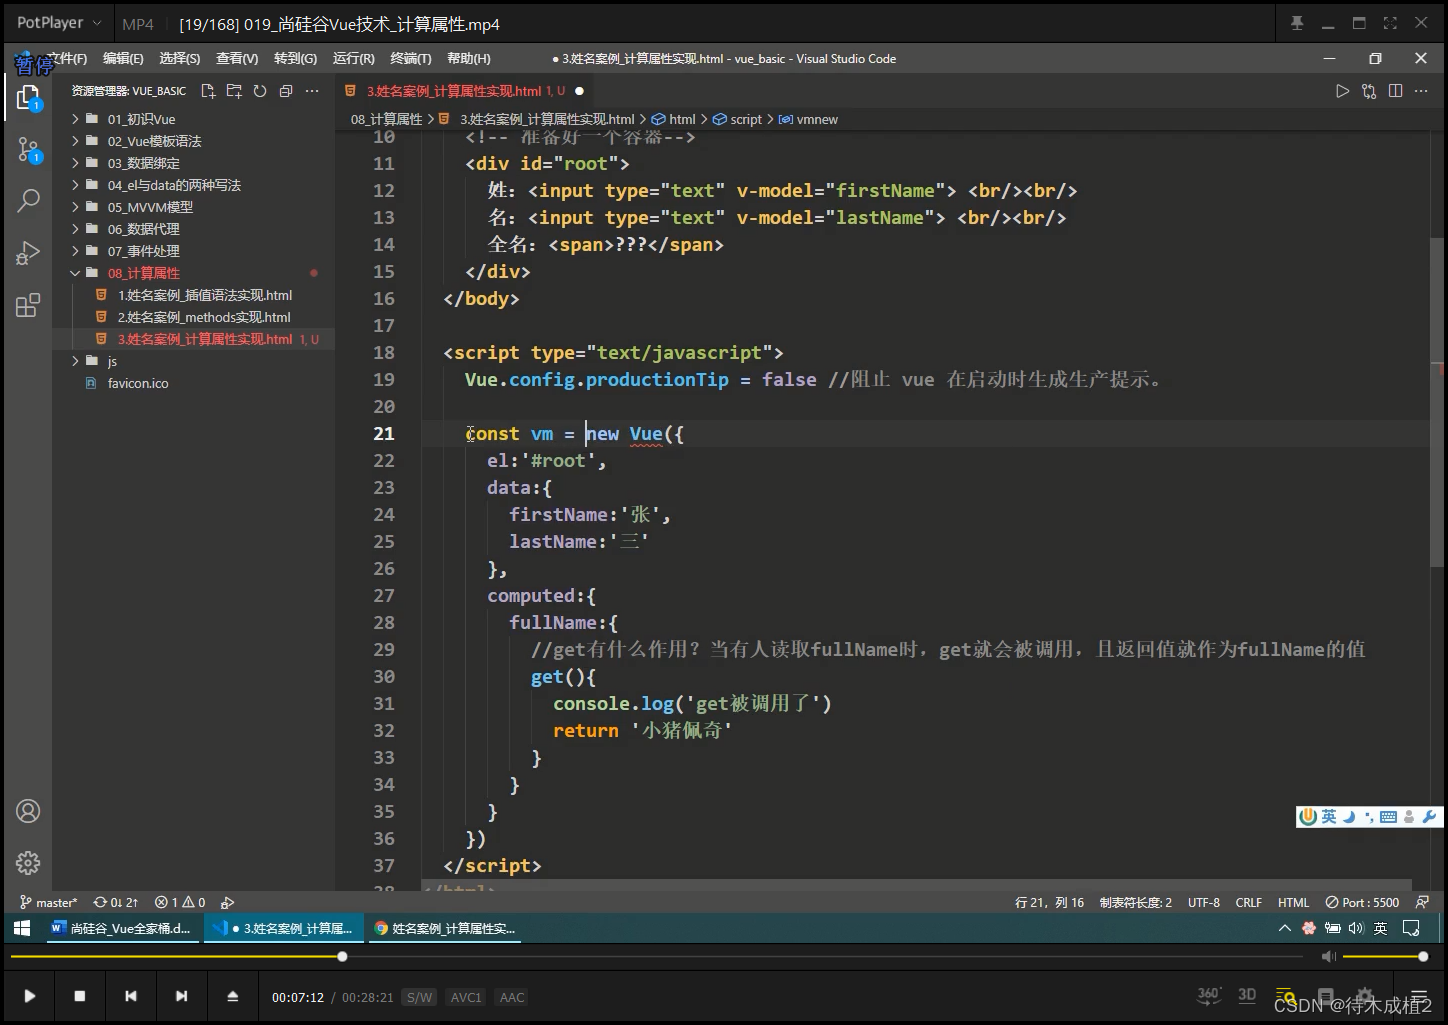
Task: Adjust the PotPlayer volume slider
Action: pyautogui.click(x=1383, y=957)
